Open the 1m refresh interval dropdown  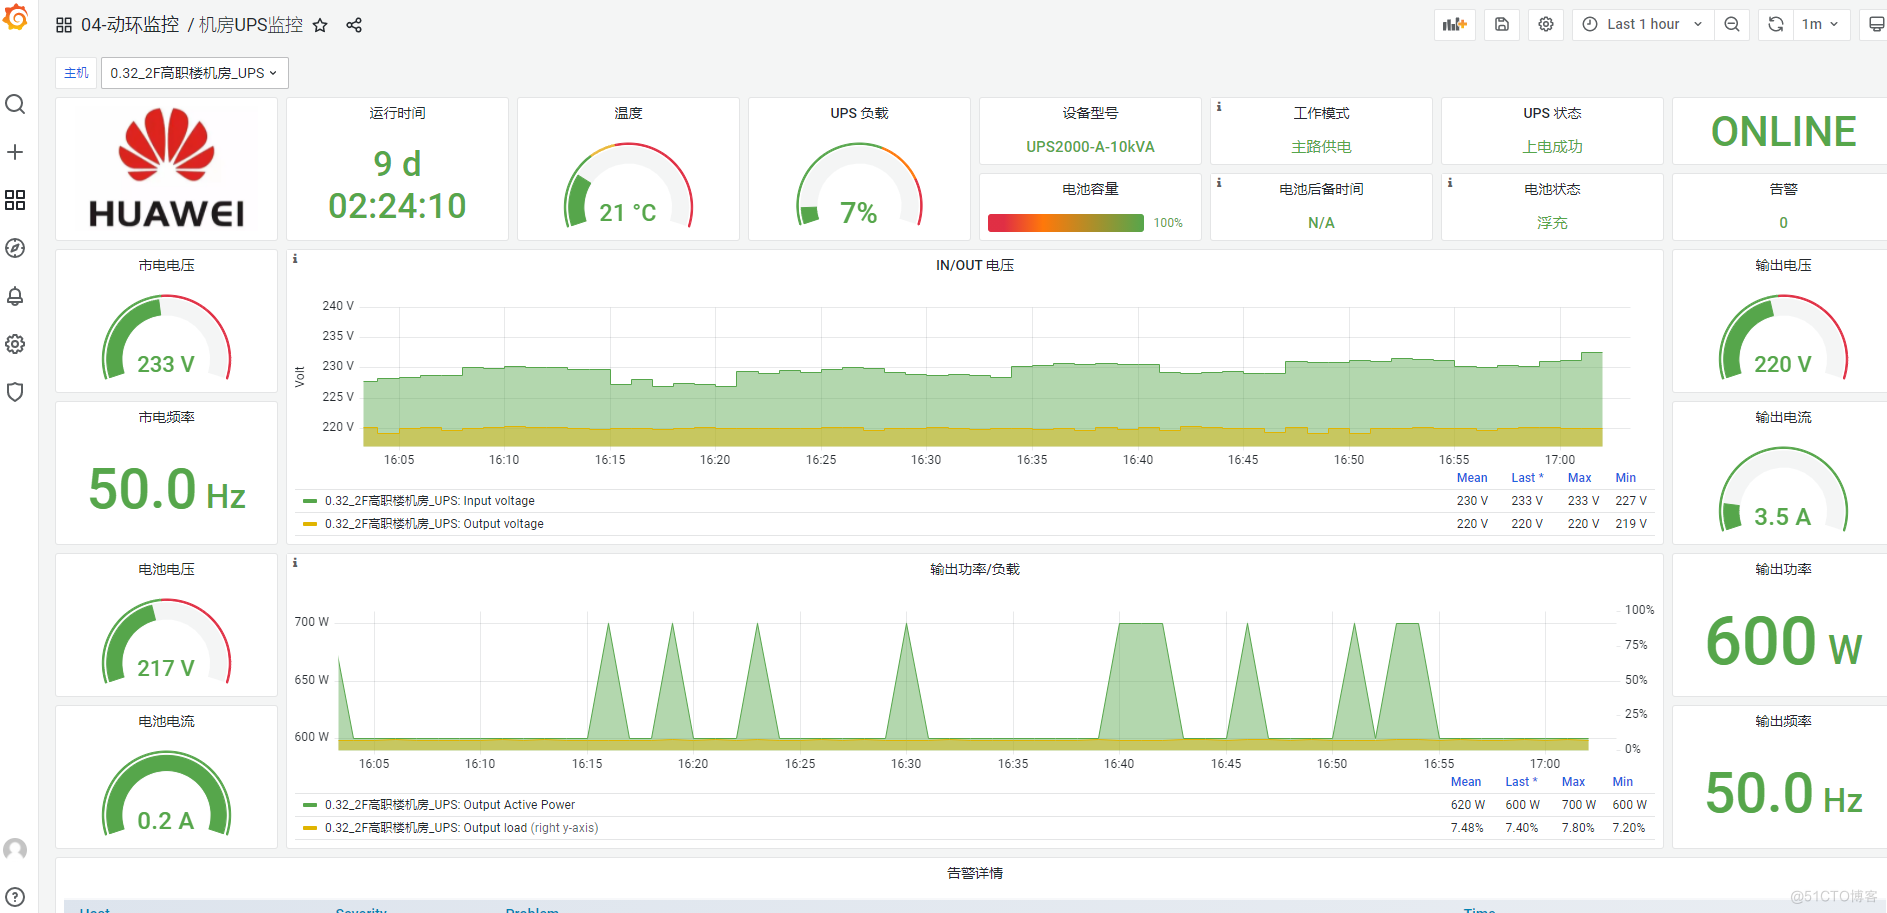(x=1821, y=25)
